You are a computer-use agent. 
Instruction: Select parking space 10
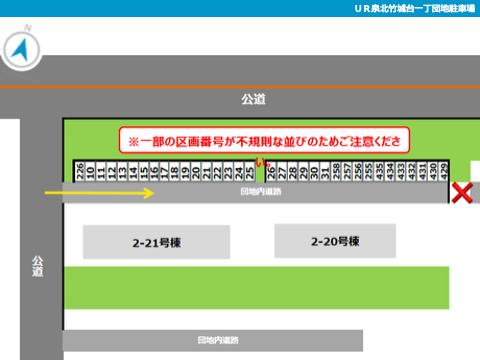point(91,171)
